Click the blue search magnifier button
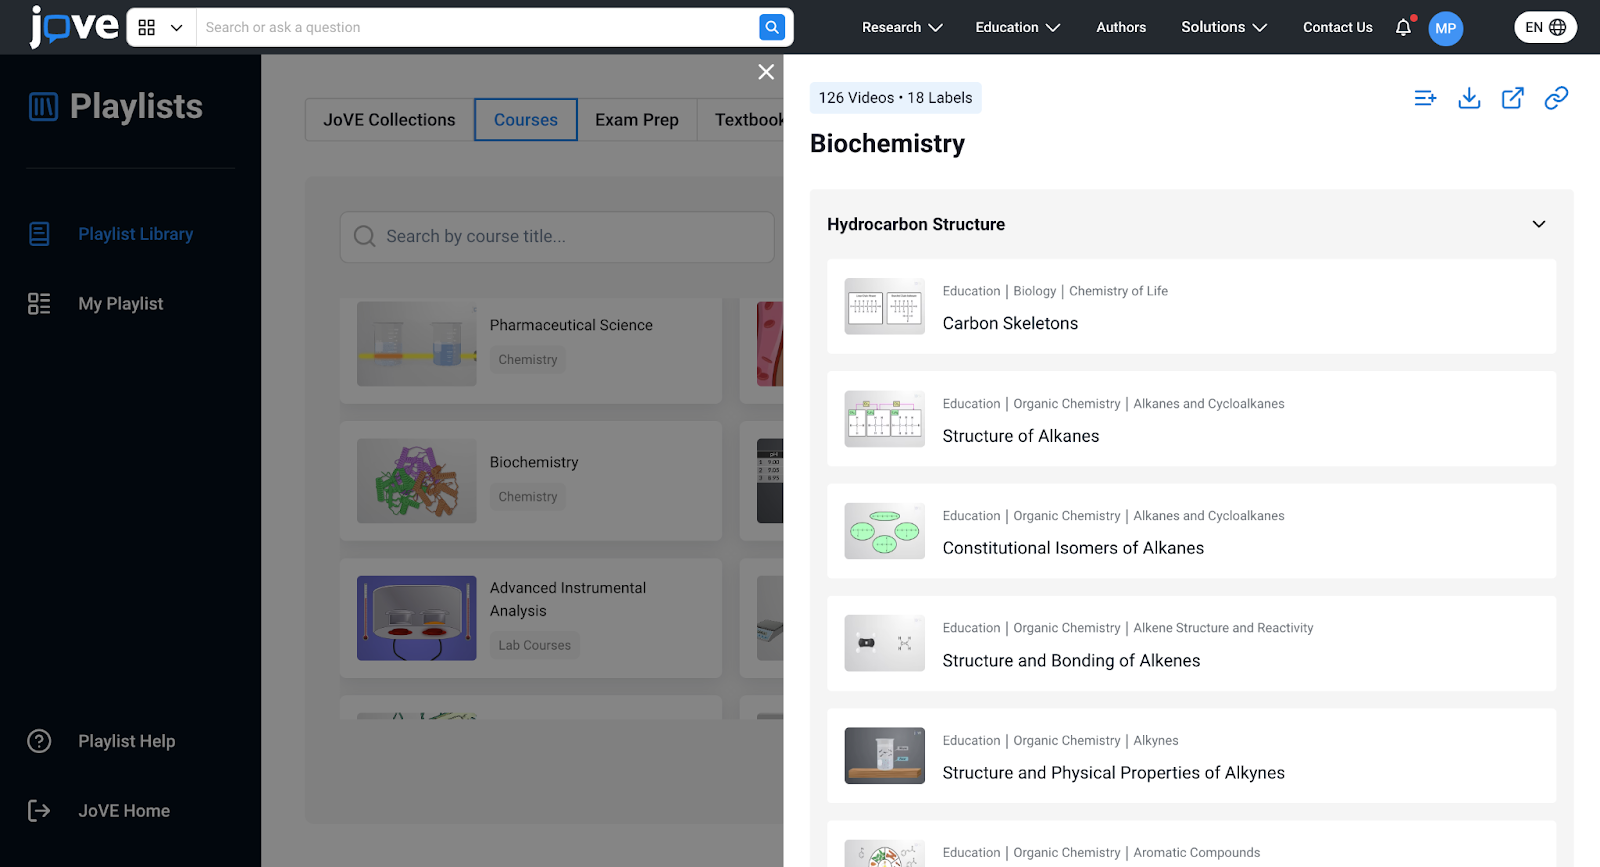Screen dimensions: 1600x867 click(772, 27)
